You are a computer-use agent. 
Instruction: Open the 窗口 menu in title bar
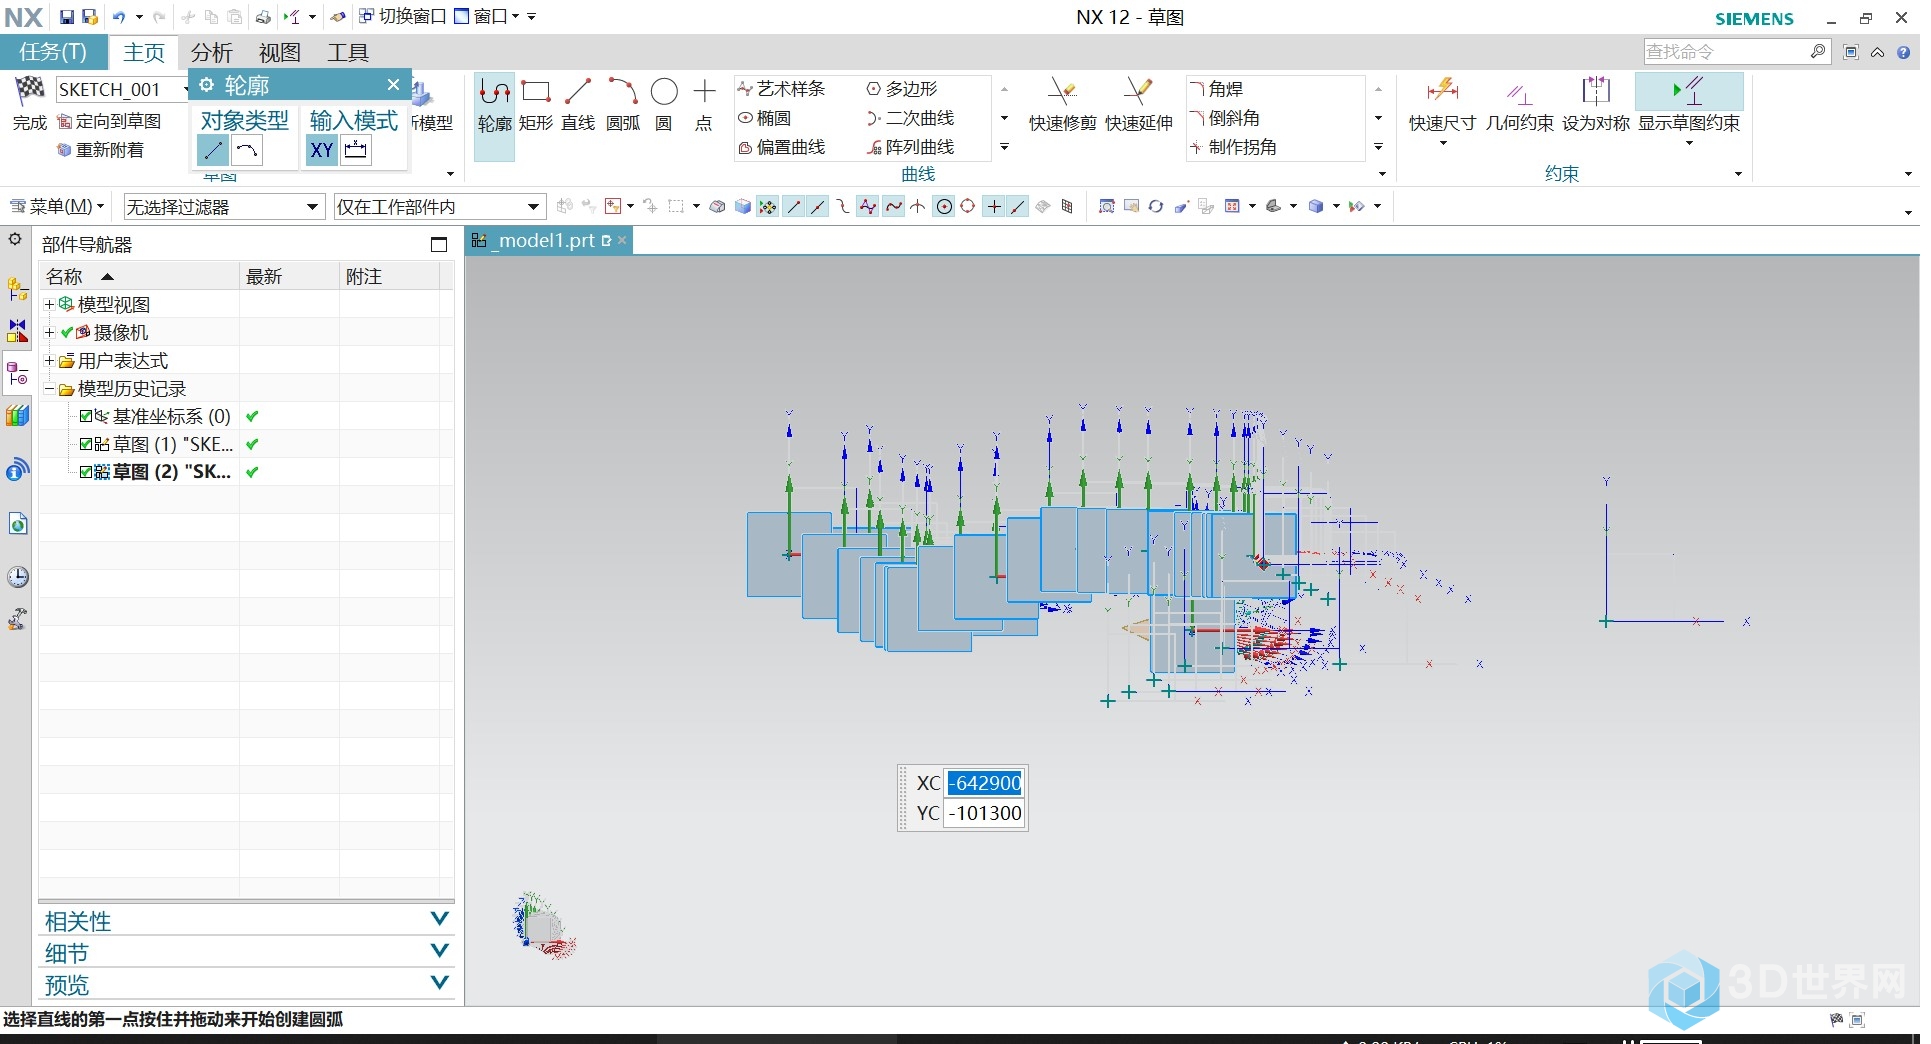coord(487,17)
